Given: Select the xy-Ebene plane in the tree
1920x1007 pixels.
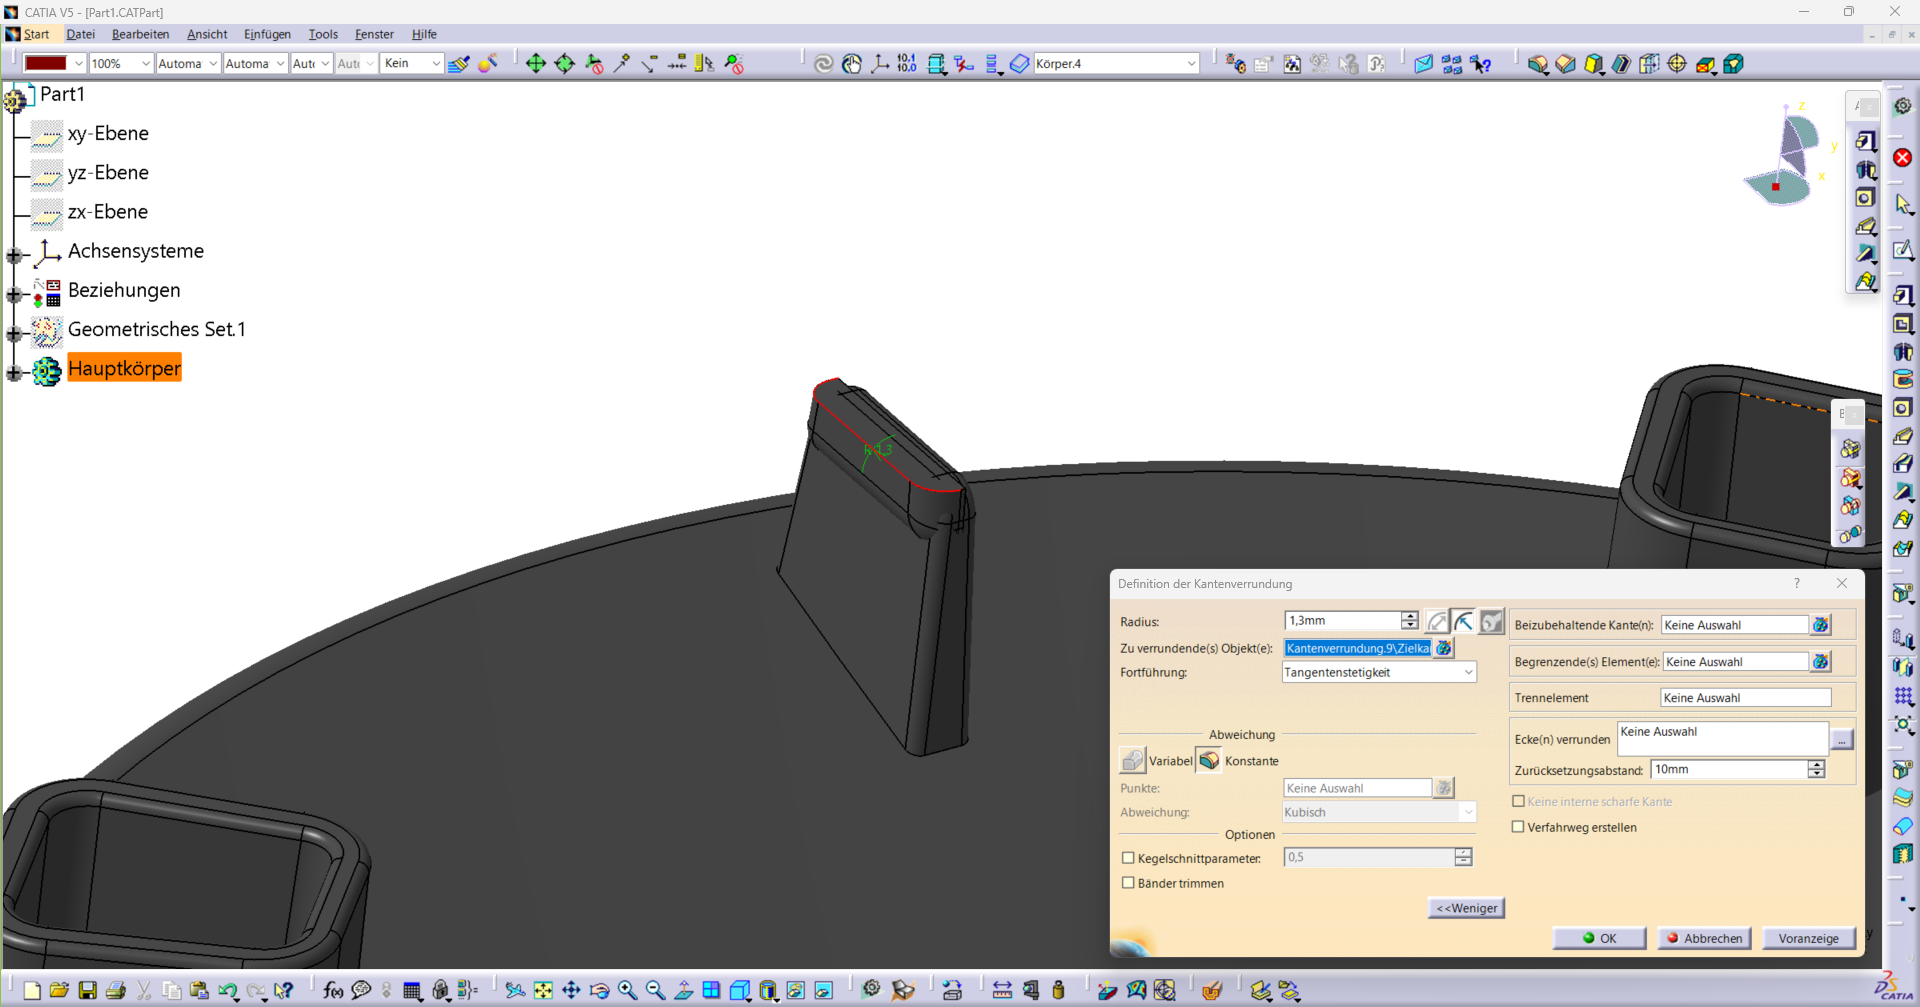Looking at the screenshot, I should pos(108,133).
